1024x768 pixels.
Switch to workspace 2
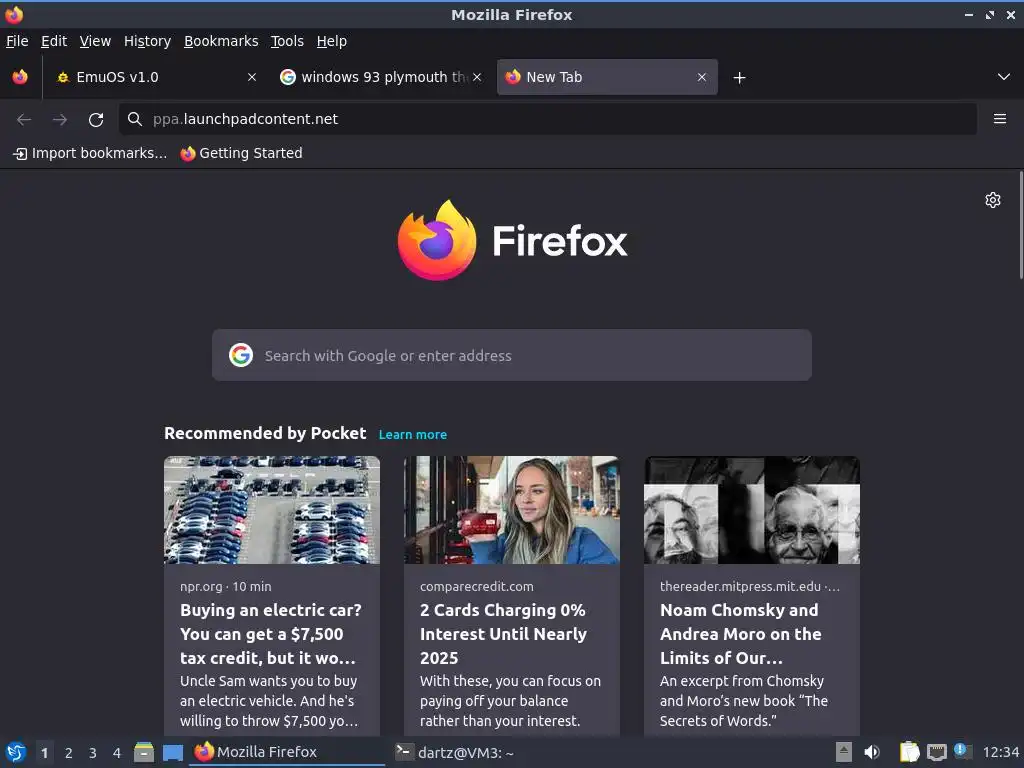69,753
